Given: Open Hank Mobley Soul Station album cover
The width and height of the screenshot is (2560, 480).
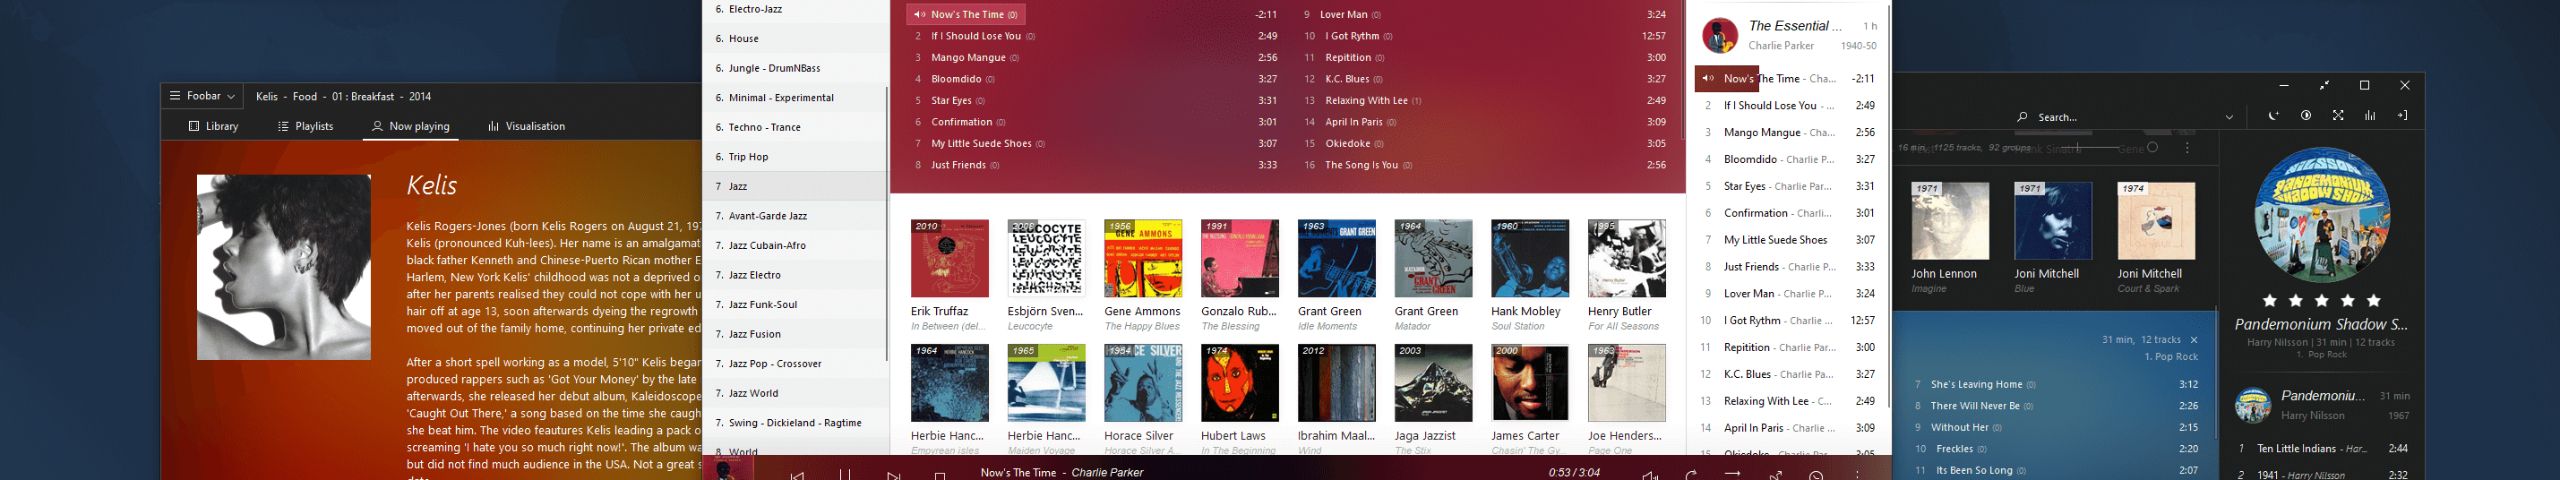Looking at the screenshot, I should click(1529, 258).
